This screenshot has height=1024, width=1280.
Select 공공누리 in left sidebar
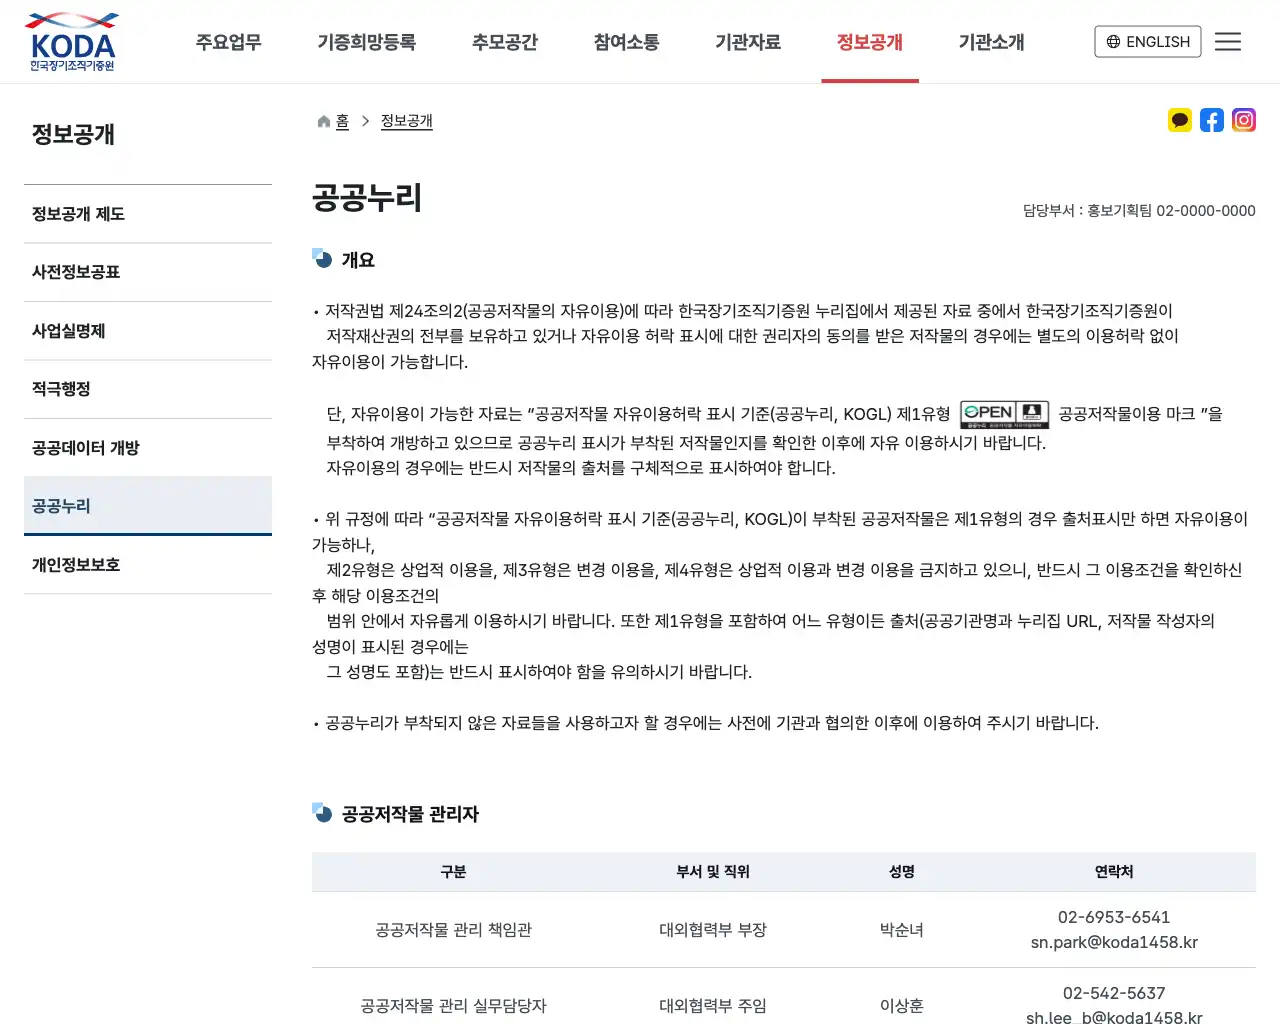pyautogui.click(x=60, y=505)
